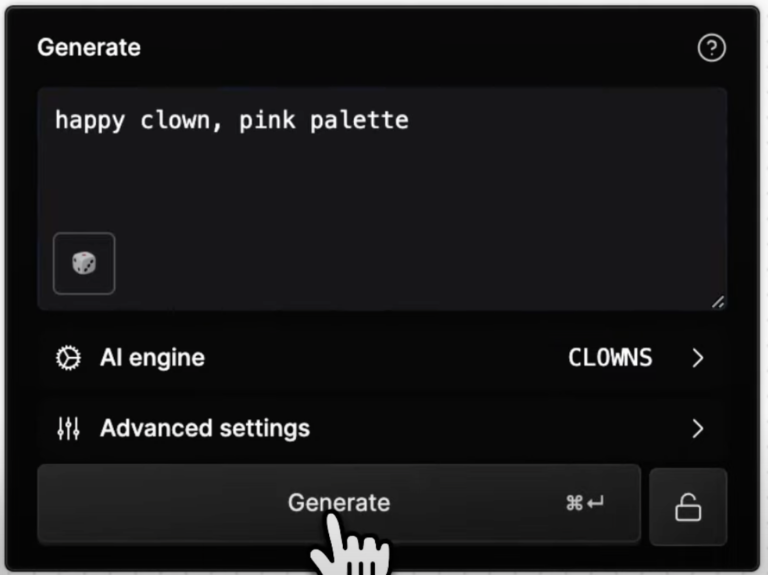Click the Generate panel heading text
Viewport: 768px width, 575px height.
89,48
